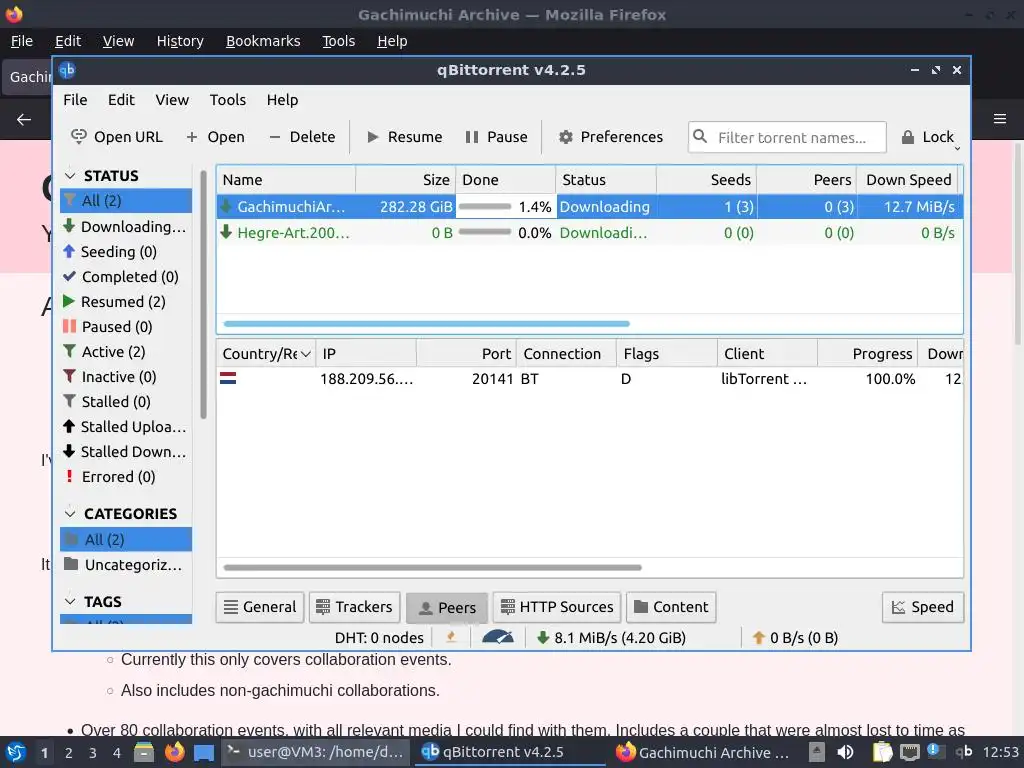Viewport: 1024px width, 768px height.
Task: Expand toolbar overflow arrow below Lock
Action: point(957,149)
